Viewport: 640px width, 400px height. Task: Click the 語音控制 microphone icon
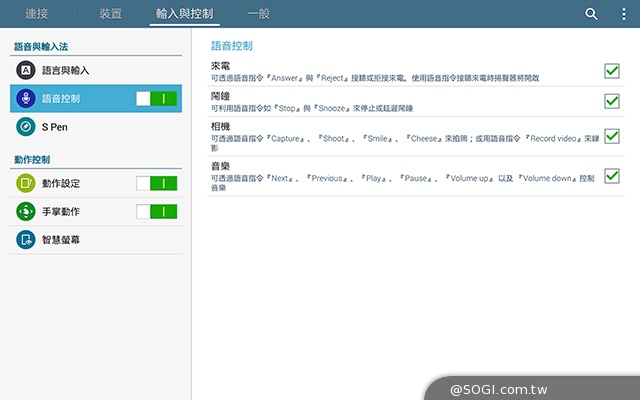click(25, 98)
